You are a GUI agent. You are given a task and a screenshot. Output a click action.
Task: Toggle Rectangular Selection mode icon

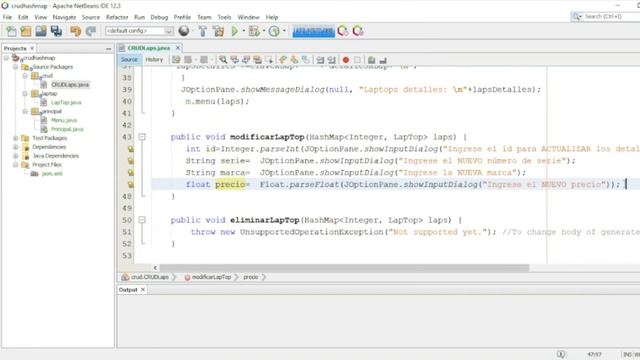pos(269,60)
